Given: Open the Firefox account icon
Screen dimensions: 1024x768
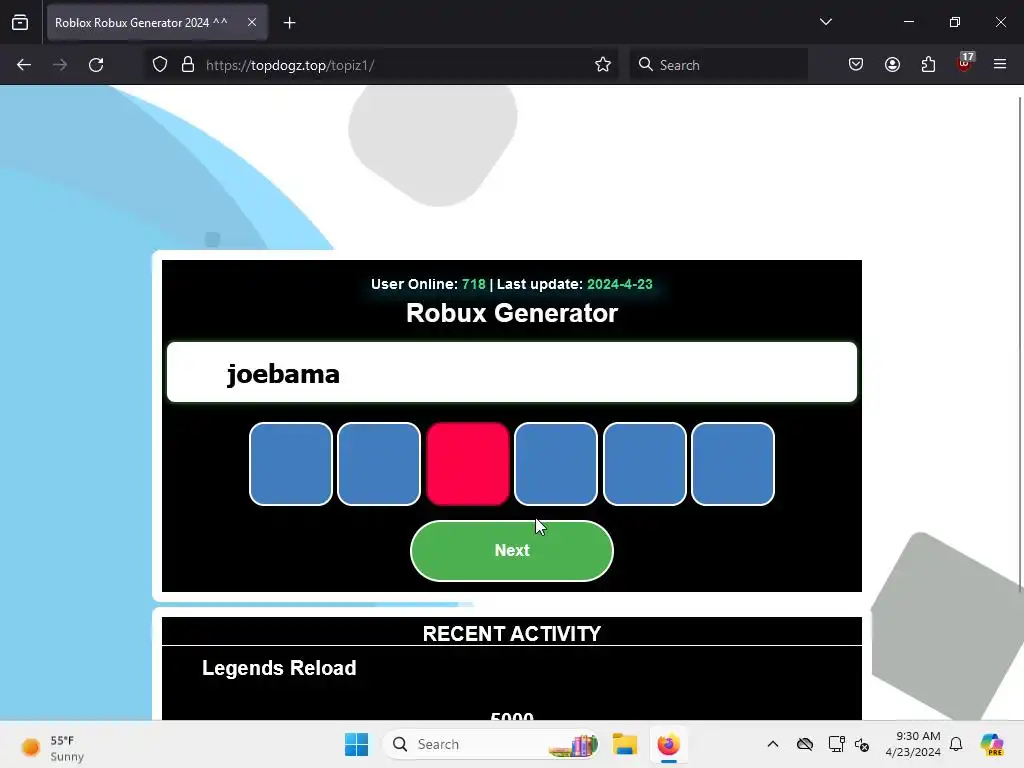Looking at the screenshot, I should tap(893, 65).
